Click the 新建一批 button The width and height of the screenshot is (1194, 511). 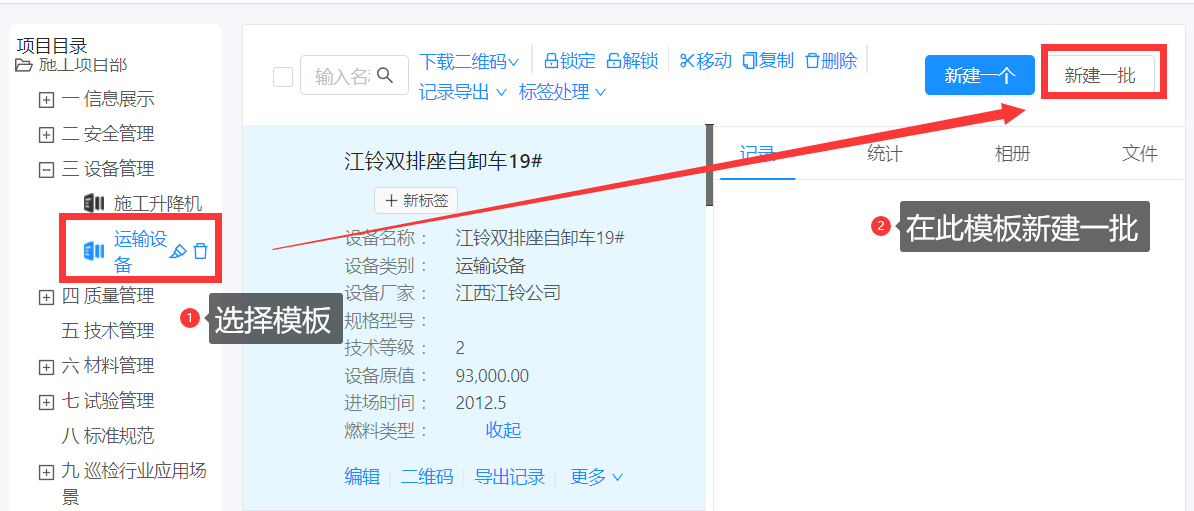(x=1100, y=76)
